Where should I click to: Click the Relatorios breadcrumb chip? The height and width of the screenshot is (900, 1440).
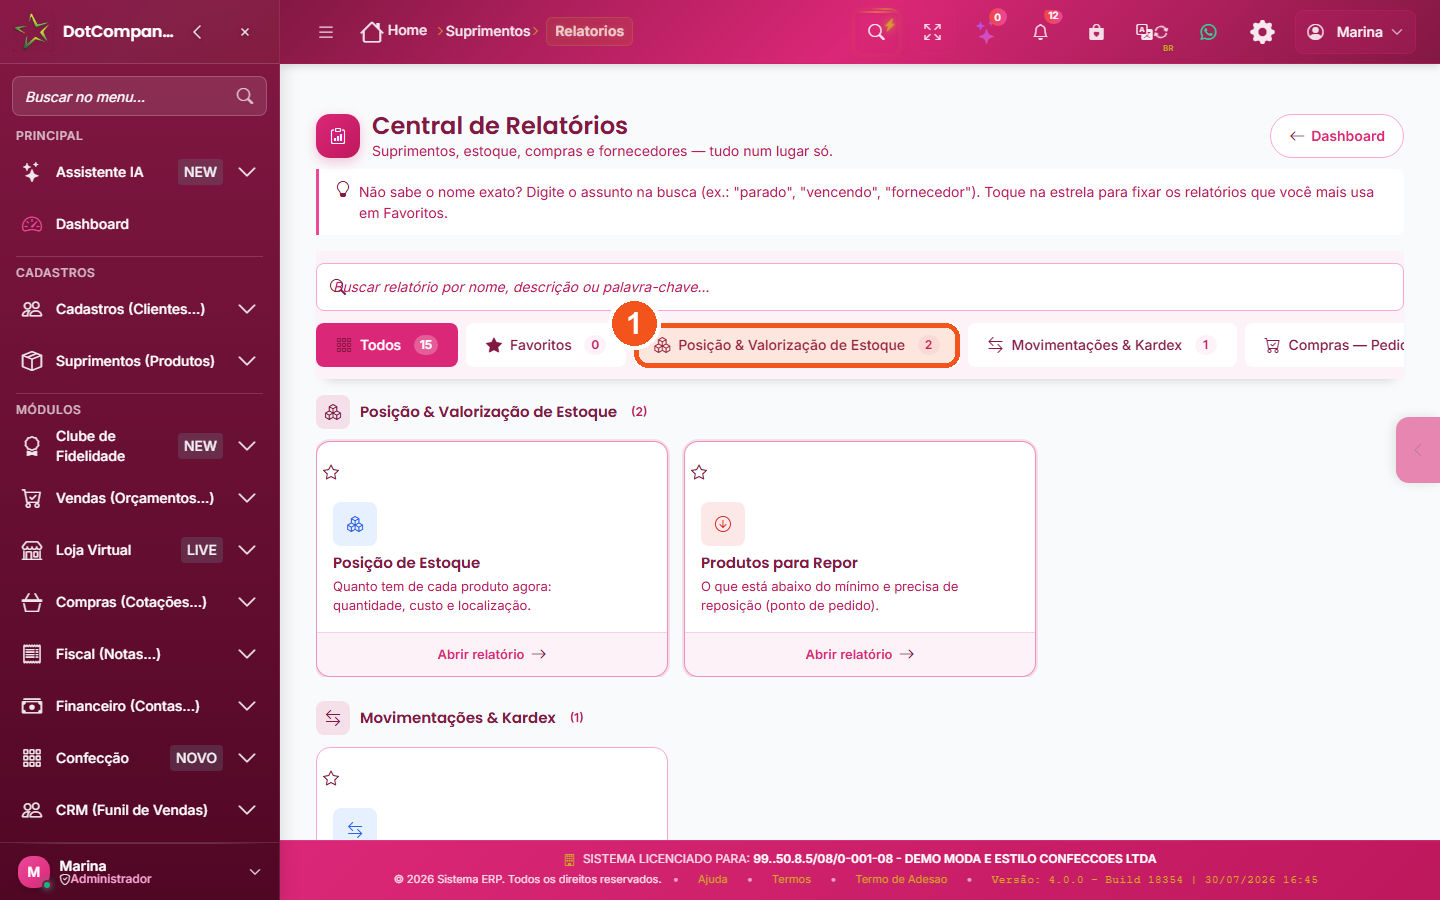pyautogui.click(x=589, y=31)
